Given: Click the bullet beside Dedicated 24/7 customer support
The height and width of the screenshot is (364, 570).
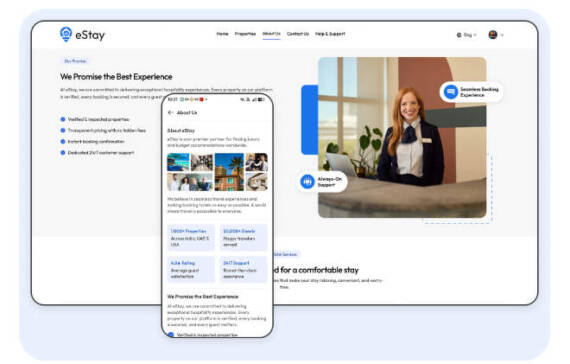Looking at the screenshot, I should point(63,153).
